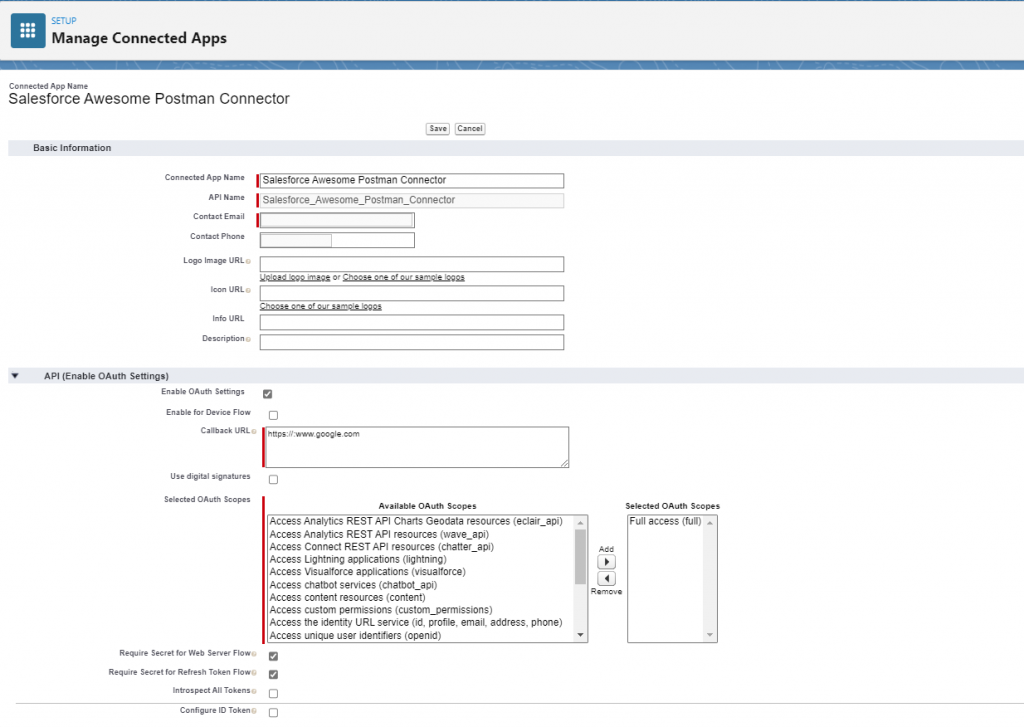Select Access Visualforce applications (visualforce) scope
The height and width of the screenshot is (727, 1024).
coord(368,572)
